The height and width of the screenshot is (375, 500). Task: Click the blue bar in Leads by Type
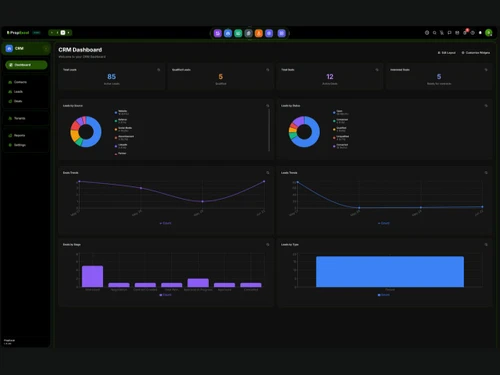click(390, 272)
